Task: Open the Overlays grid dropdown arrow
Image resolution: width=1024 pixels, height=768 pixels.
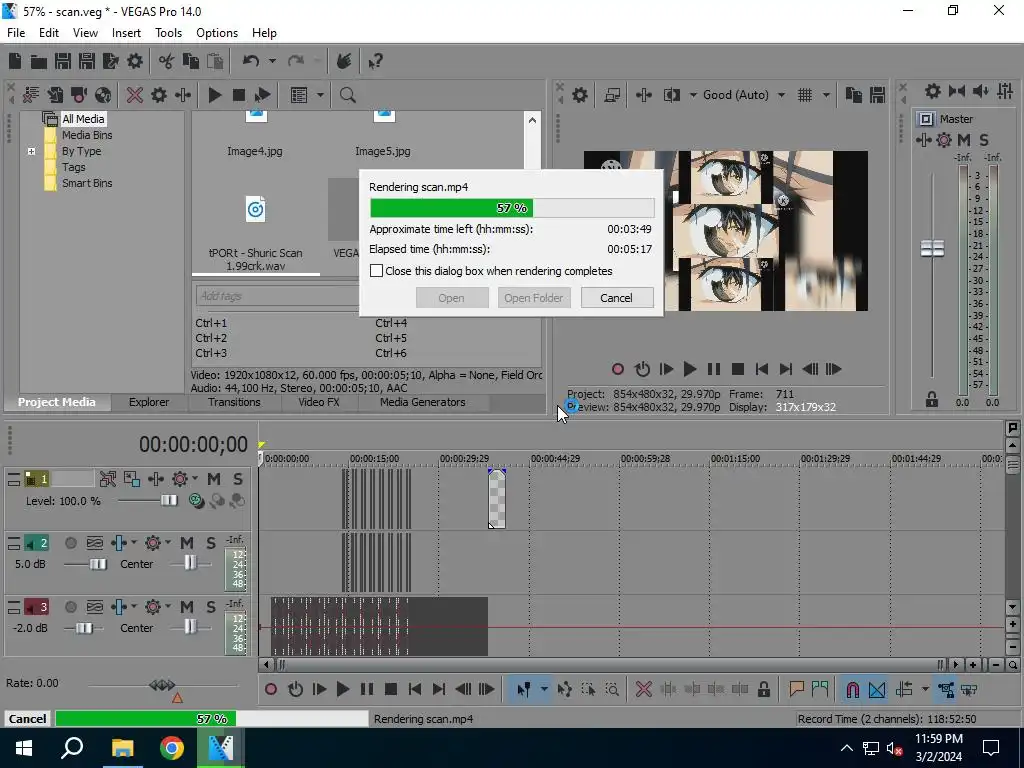Action: click(x=826, y=95)
